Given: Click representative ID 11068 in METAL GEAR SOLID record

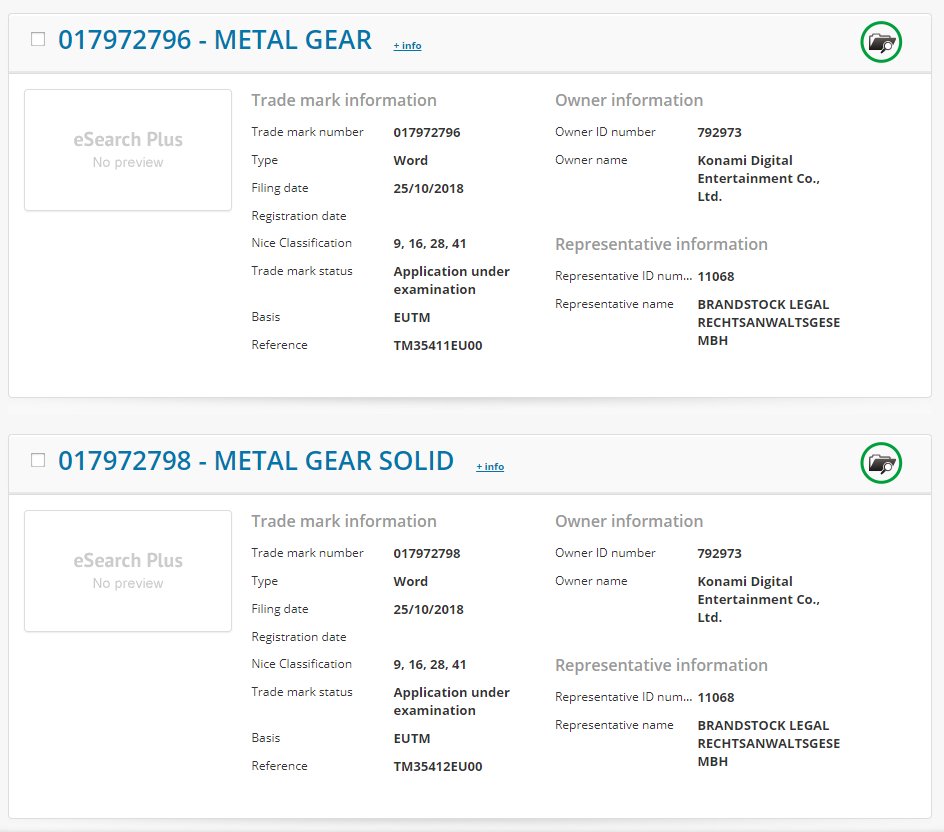Looking at the screenshot, I should 716,698.
